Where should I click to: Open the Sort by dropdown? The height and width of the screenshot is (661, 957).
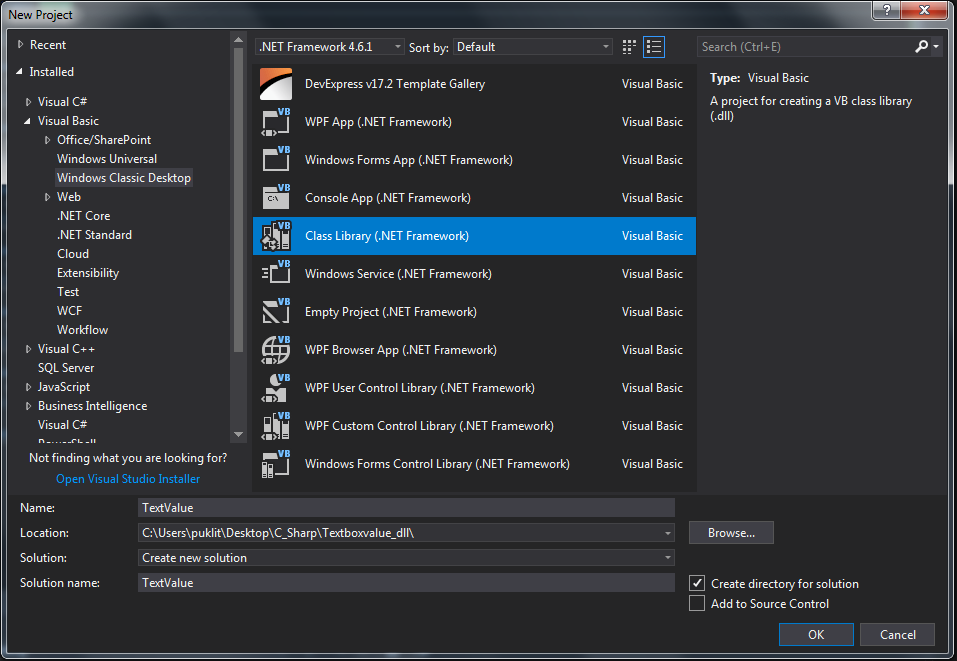click(x=532, y=47)
